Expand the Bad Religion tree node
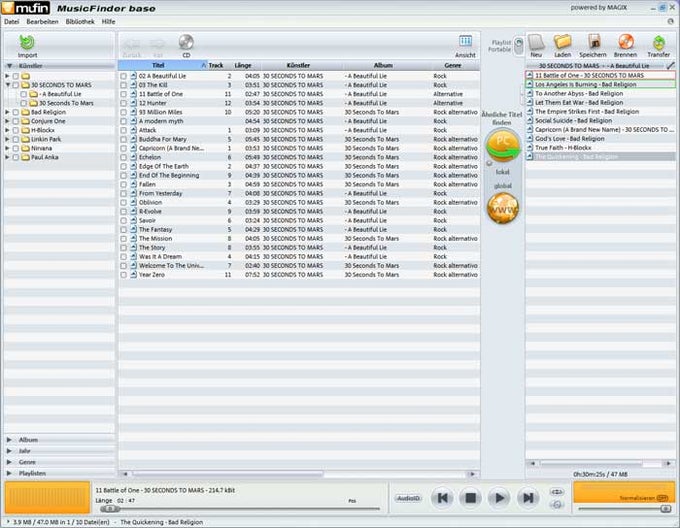Screen dimensions: 680x528 (x=7, y=112)
